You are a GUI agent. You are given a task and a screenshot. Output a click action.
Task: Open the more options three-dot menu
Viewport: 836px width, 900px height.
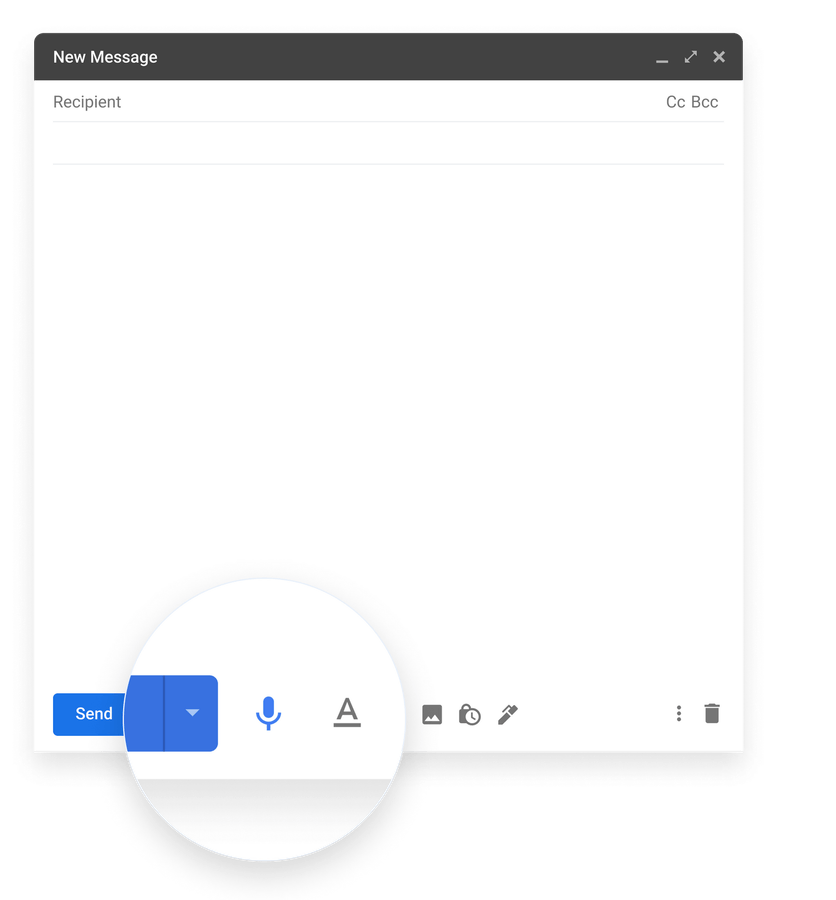[679, 713]
